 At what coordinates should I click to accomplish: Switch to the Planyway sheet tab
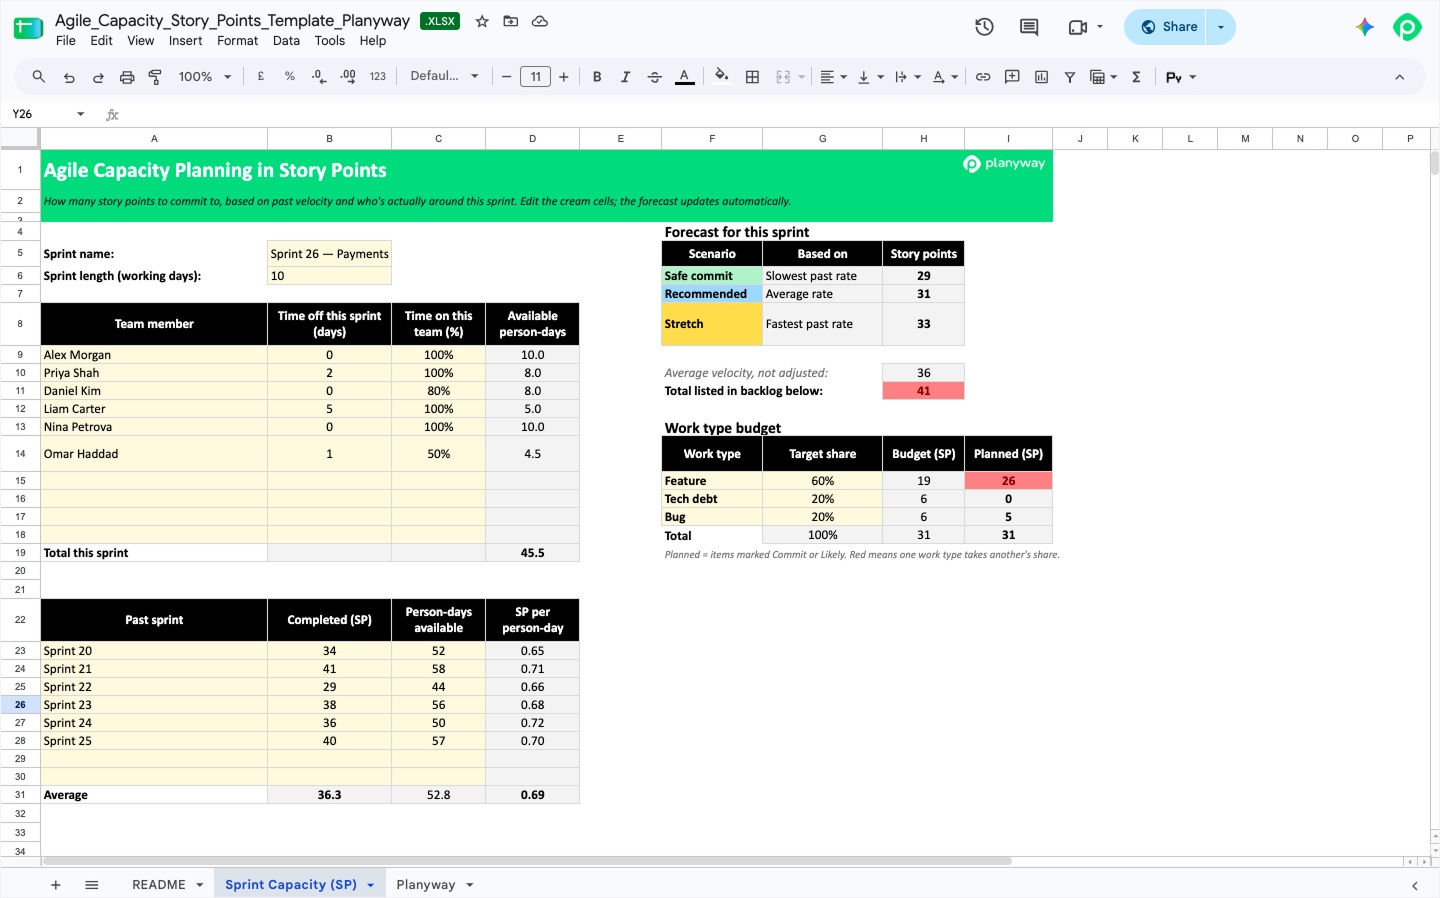tap(426, 885)
